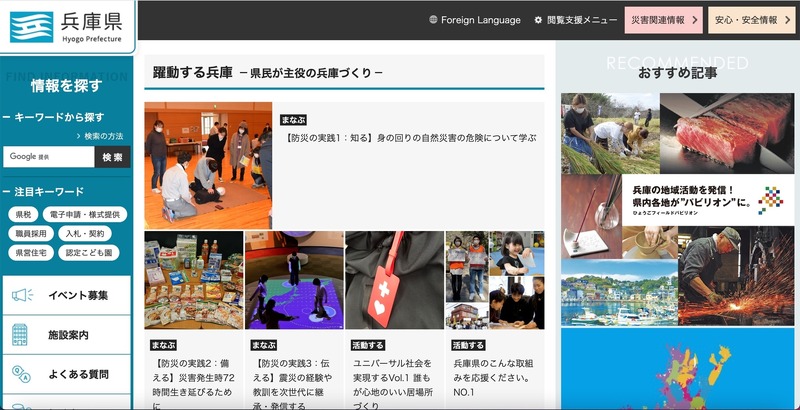
Task: Click the globe icon beside Foreign Language
Action: [x=433, y=20]
